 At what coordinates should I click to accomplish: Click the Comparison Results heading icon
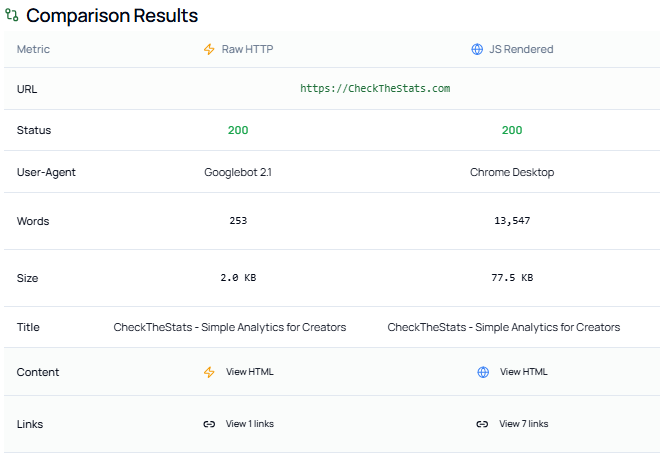(12, 16)
